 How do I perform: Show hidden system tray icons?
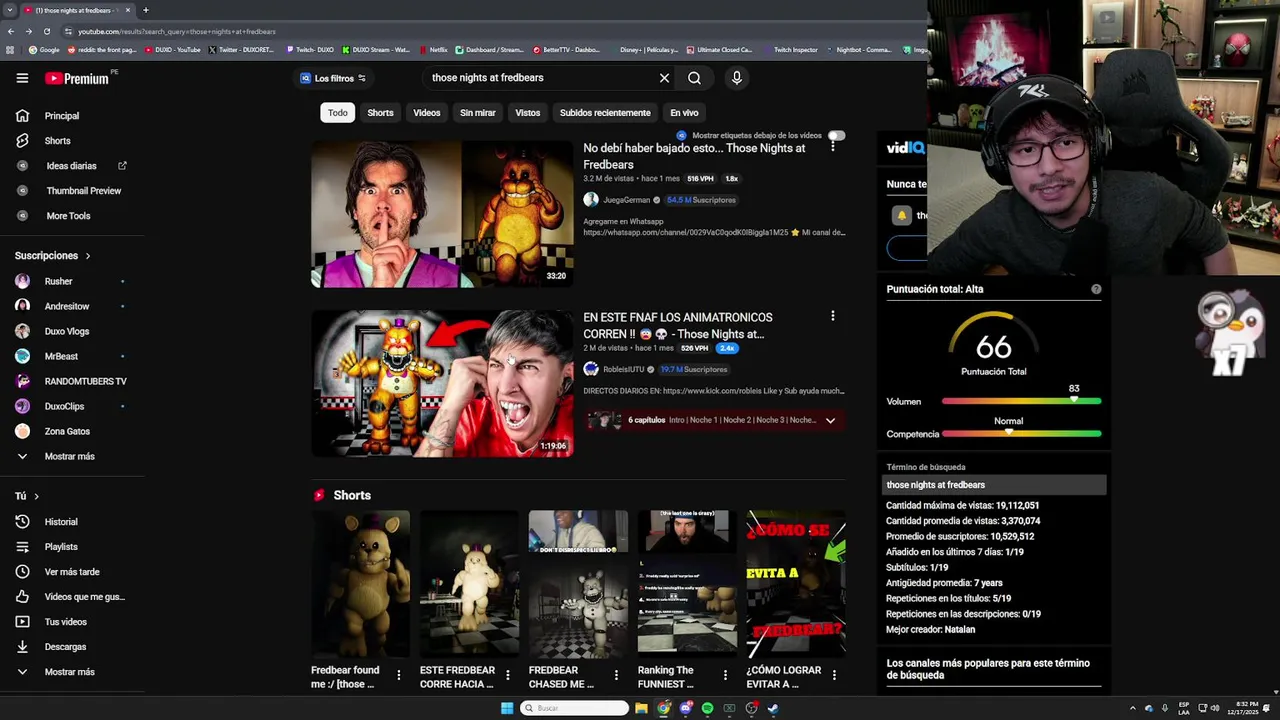point(1133,708)
